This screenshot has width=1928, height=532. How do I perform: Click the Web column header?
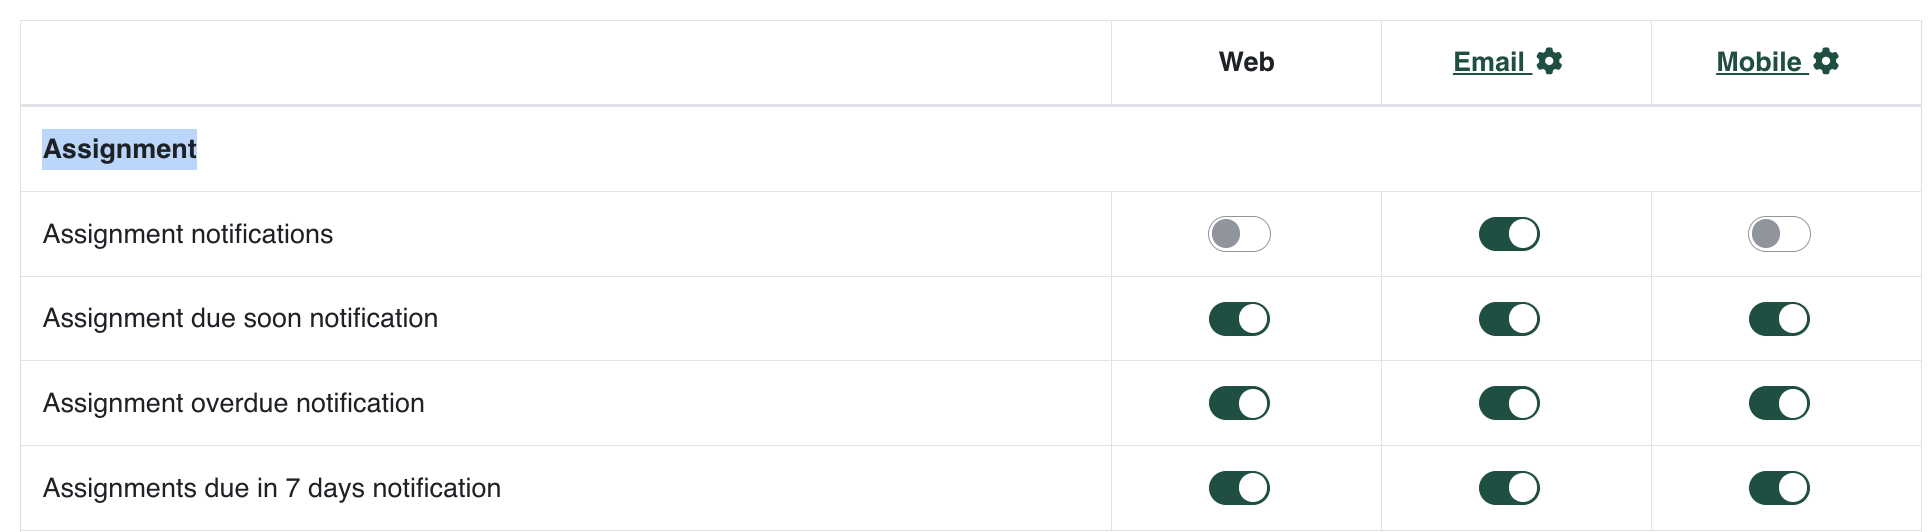[x=1246, y=62]
